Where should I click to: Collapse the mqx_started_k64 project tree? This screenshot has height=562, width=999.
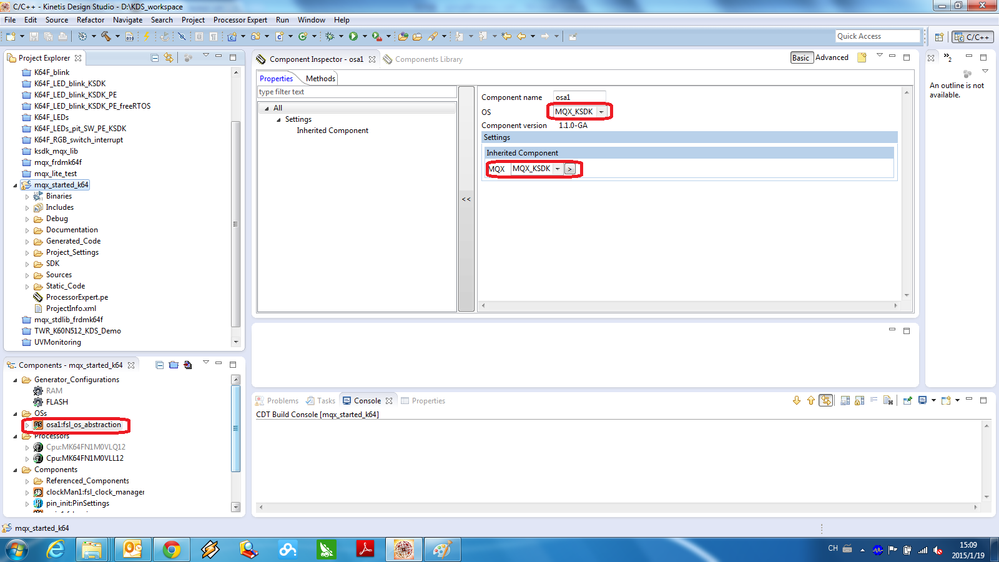[15, 185]
